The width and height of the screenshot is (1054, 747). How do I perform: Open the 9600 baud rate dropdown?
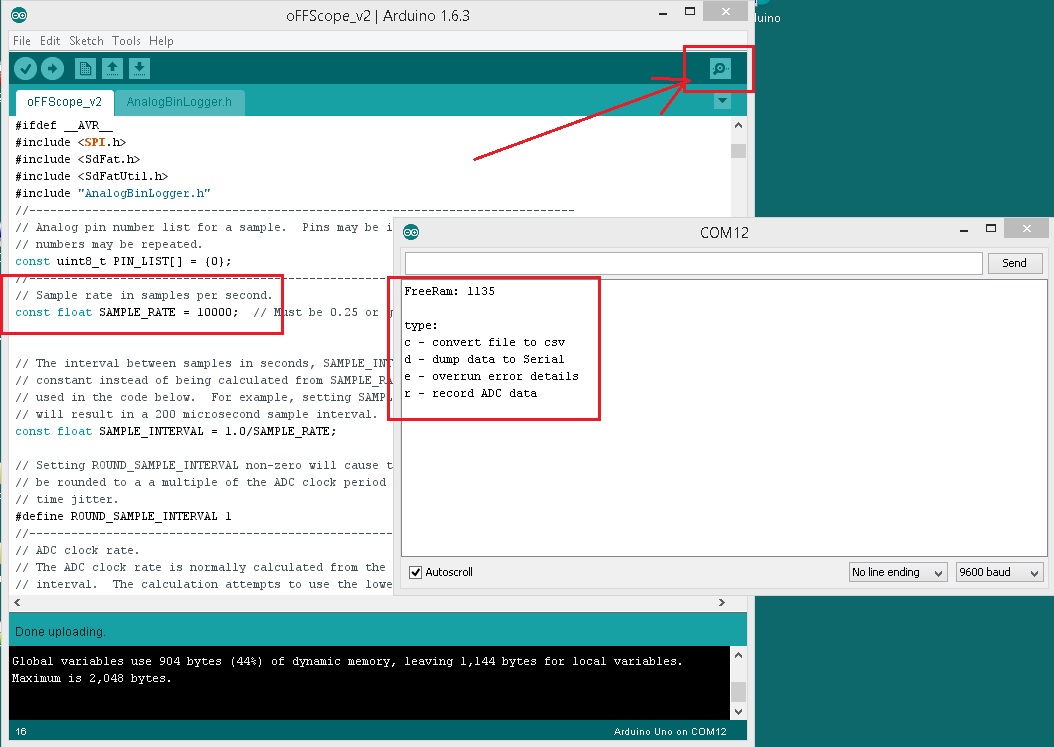[x=999, y=572]
